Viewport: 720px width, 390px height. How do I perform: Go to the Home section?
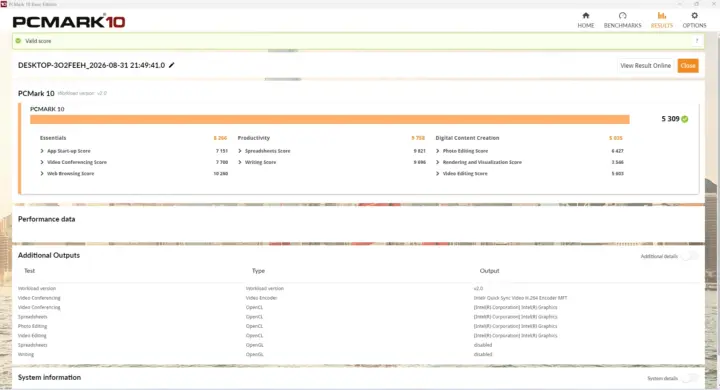(585, 20)
